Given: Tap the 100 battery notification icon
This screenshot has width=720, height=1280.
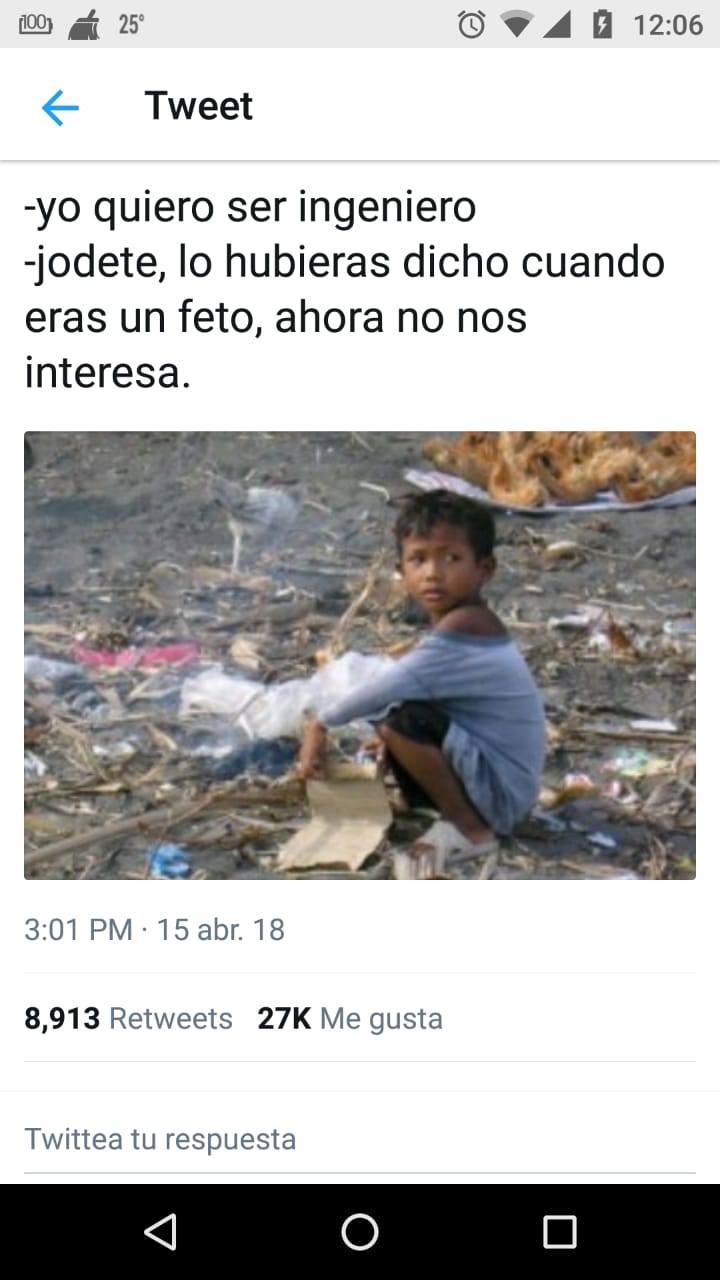Looking at the screenshot, I should 36,24.
